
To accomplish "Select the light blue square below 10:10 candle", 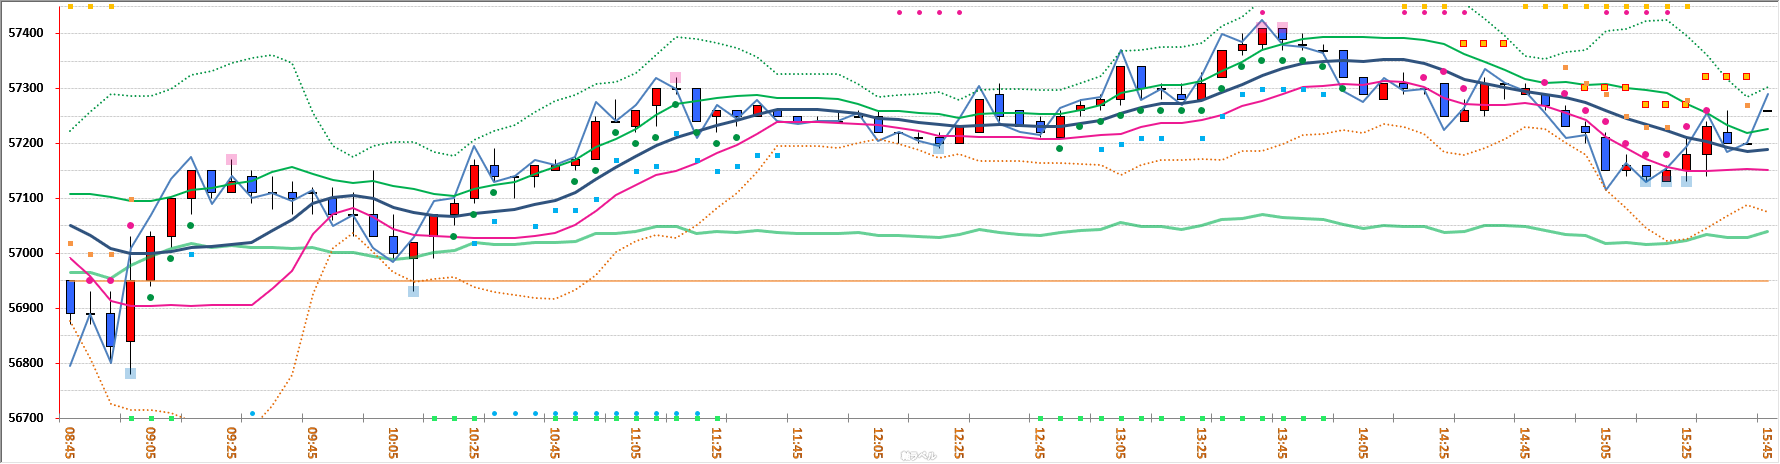I will point(413,291).
